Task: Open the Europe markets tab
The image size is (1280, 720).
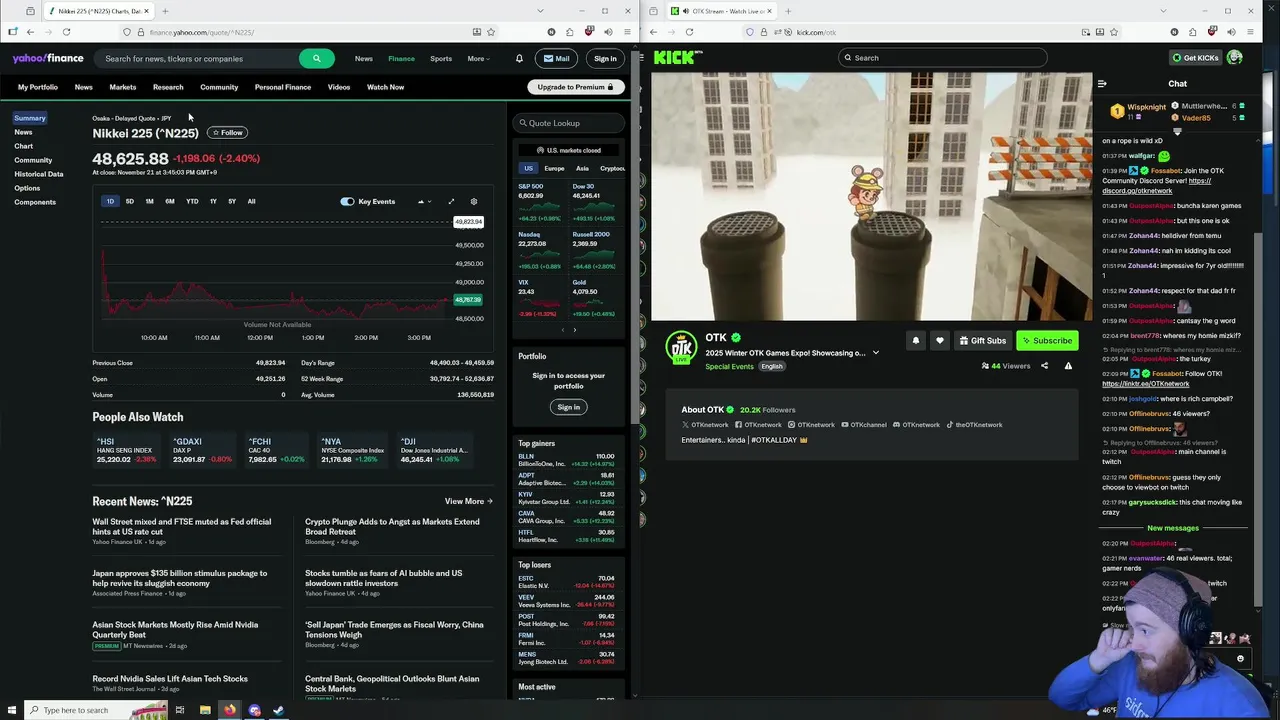Action: coord(554,168)
